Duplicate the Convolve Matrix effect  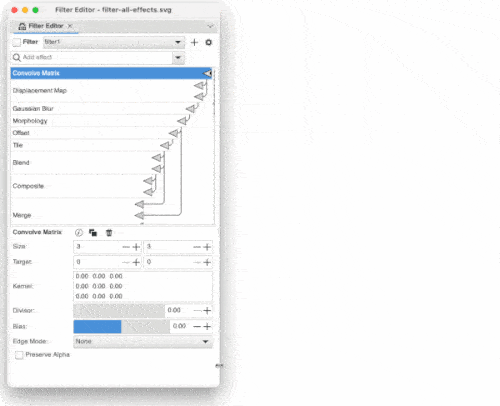pyautogui.click(x=93, y=233)
